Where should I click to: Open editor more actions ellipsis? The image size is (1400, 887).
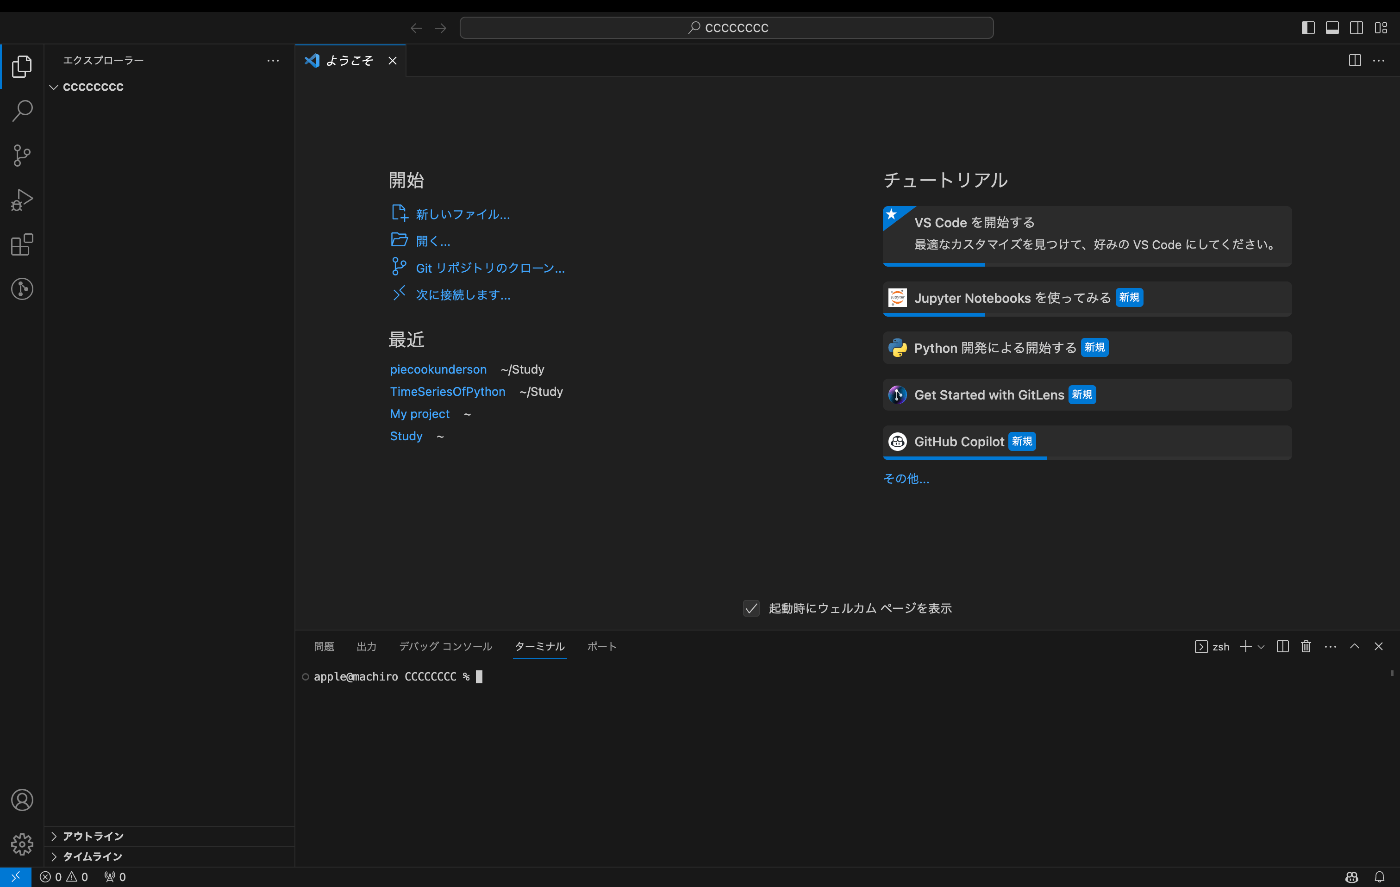point(1379,60)
